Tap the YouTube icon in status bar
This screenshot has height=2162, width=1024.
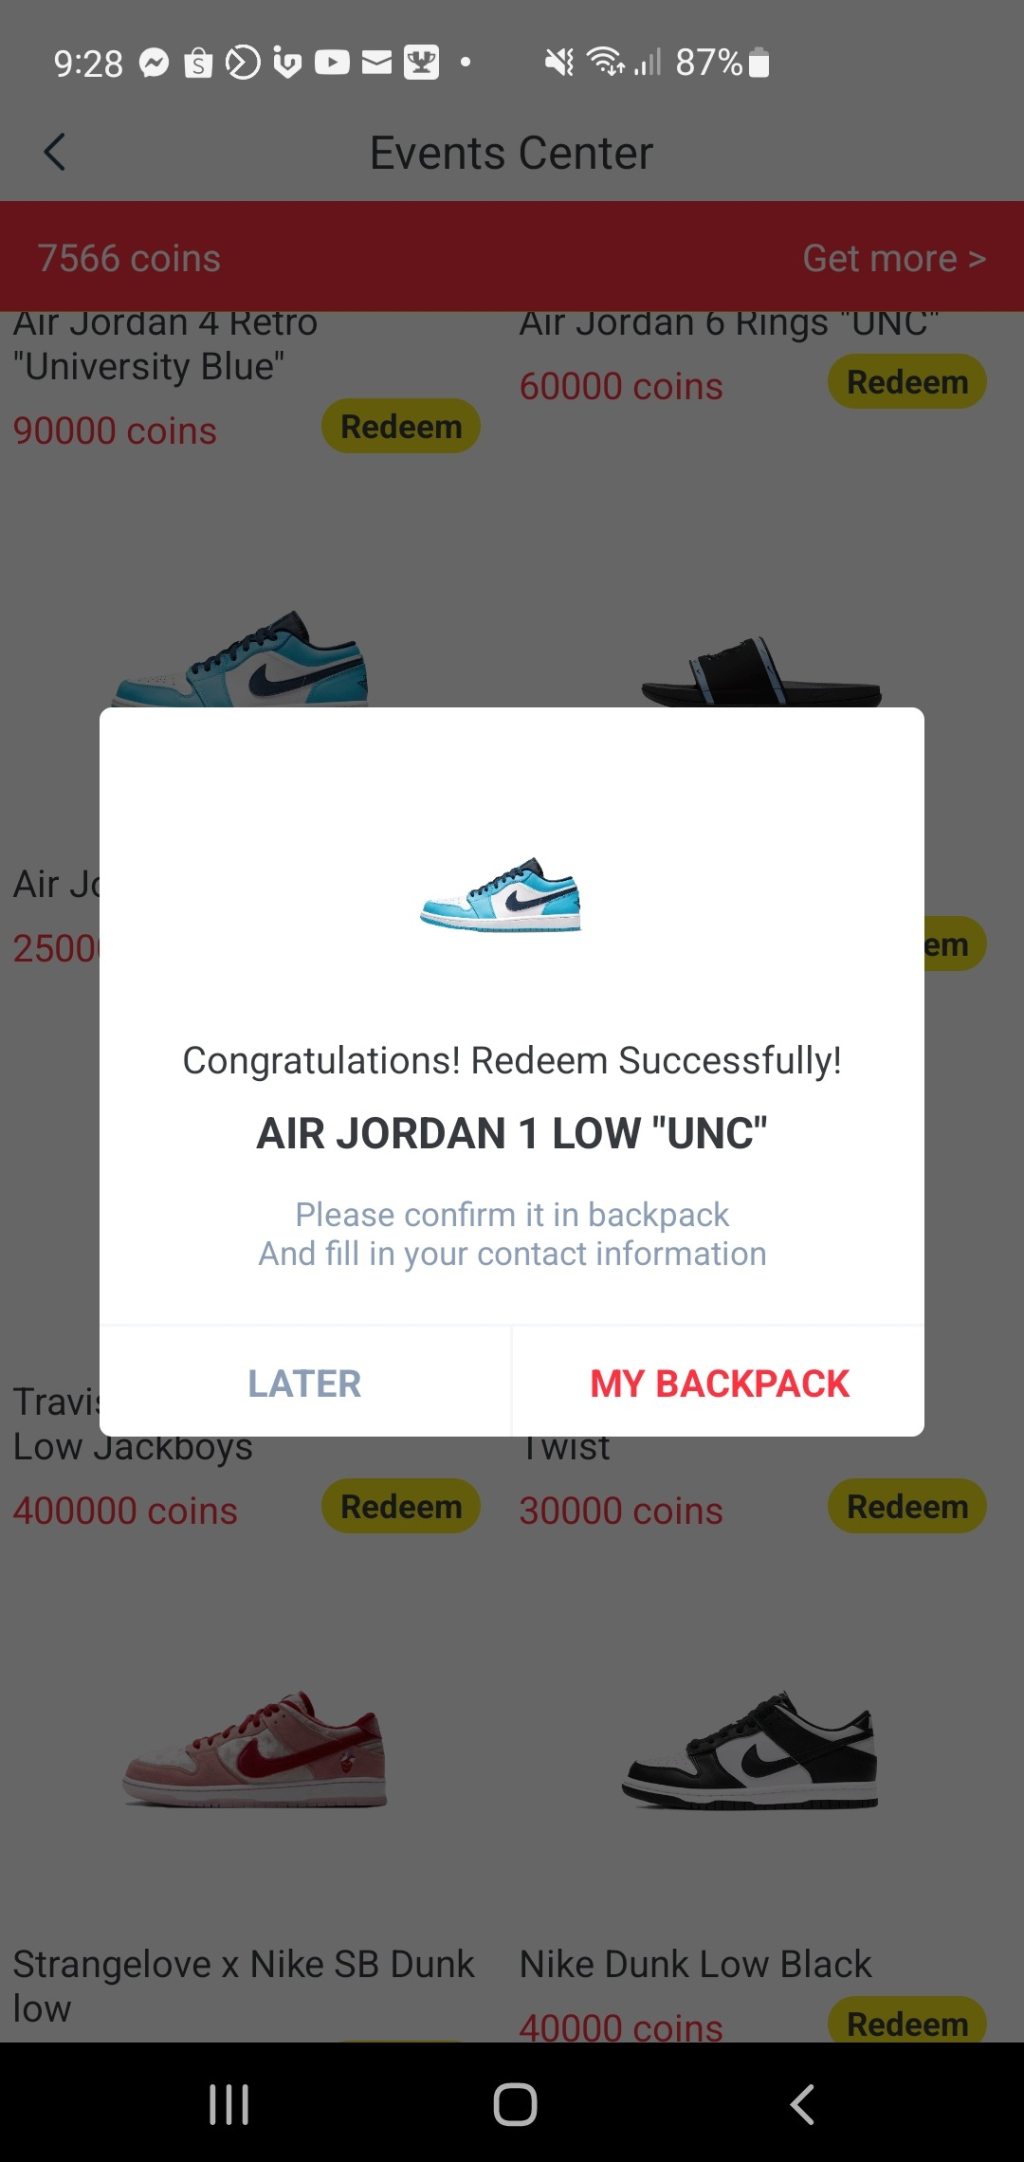[332, 63]
